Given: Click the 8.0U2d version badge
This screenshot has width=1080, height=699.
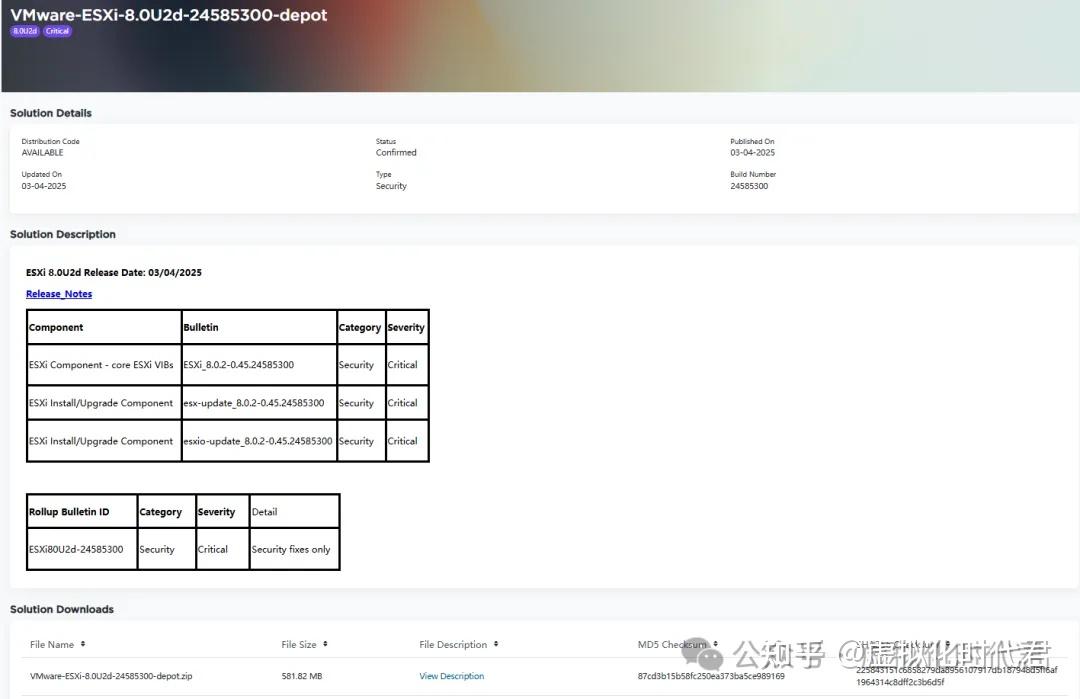Looking at the screenshot, I should click(x=25, y=31).
